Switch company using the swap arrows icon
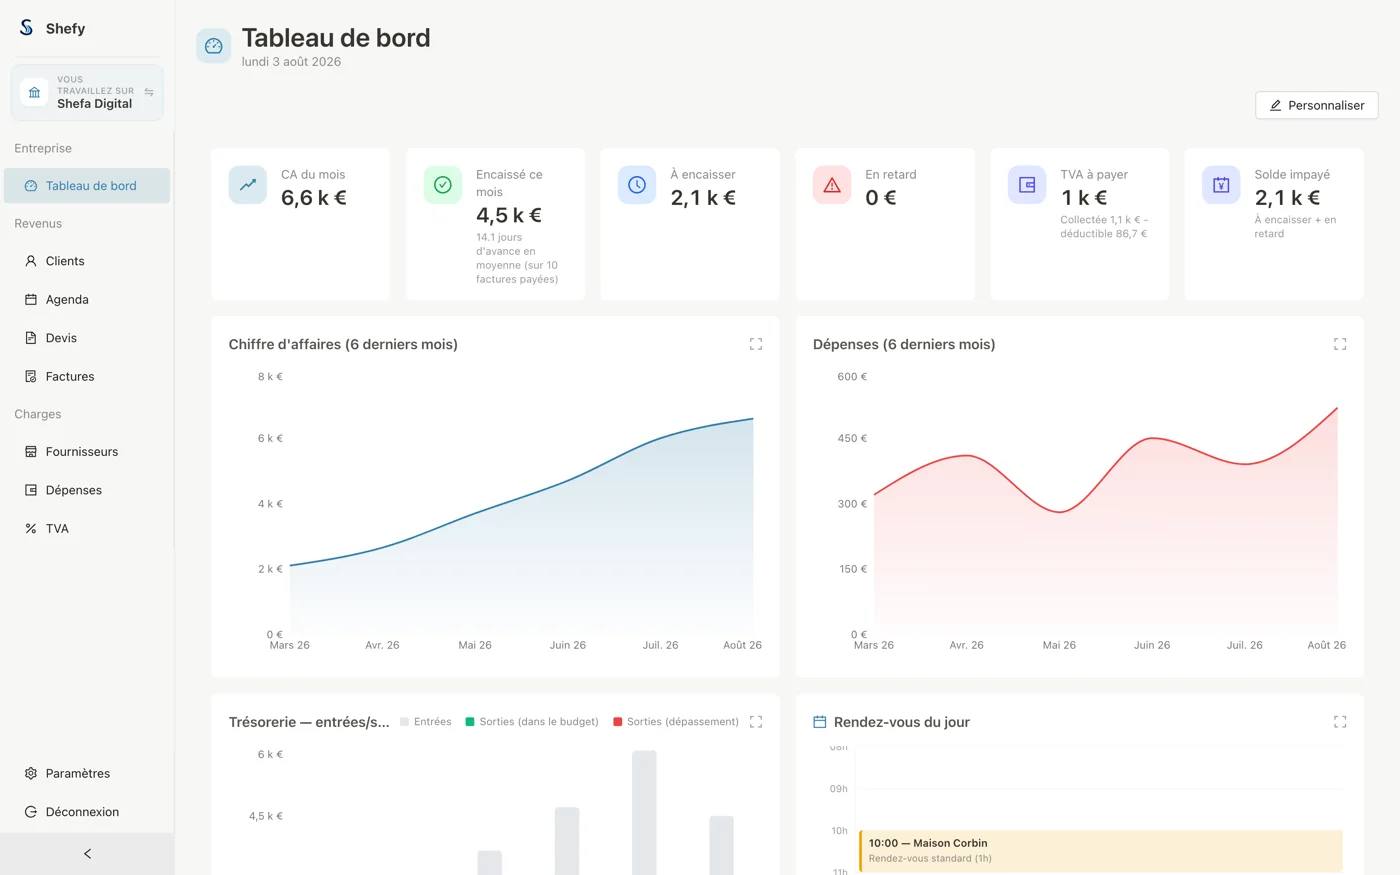 pyautogui.click(x=149, y=92)
